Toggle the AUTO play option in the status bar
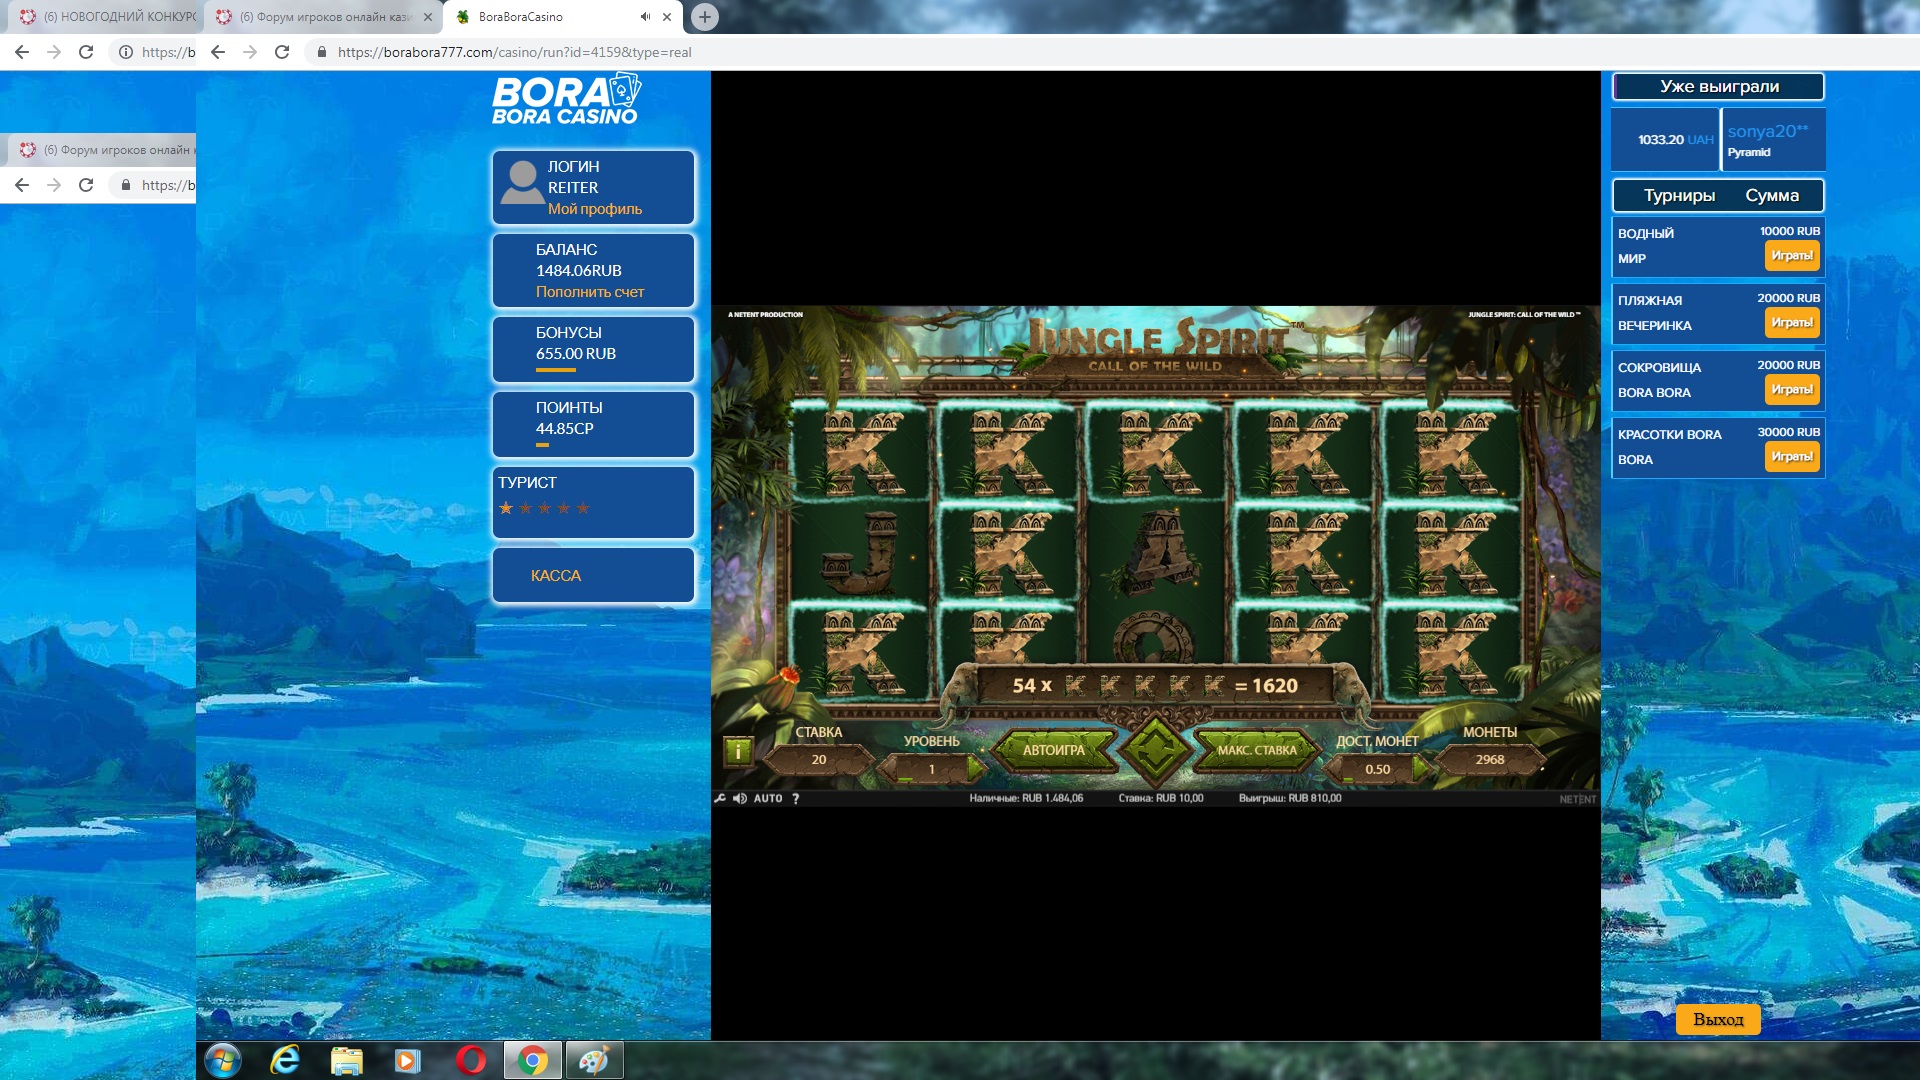Screen dimensions: 1920x1080 [x=768, y=798]
